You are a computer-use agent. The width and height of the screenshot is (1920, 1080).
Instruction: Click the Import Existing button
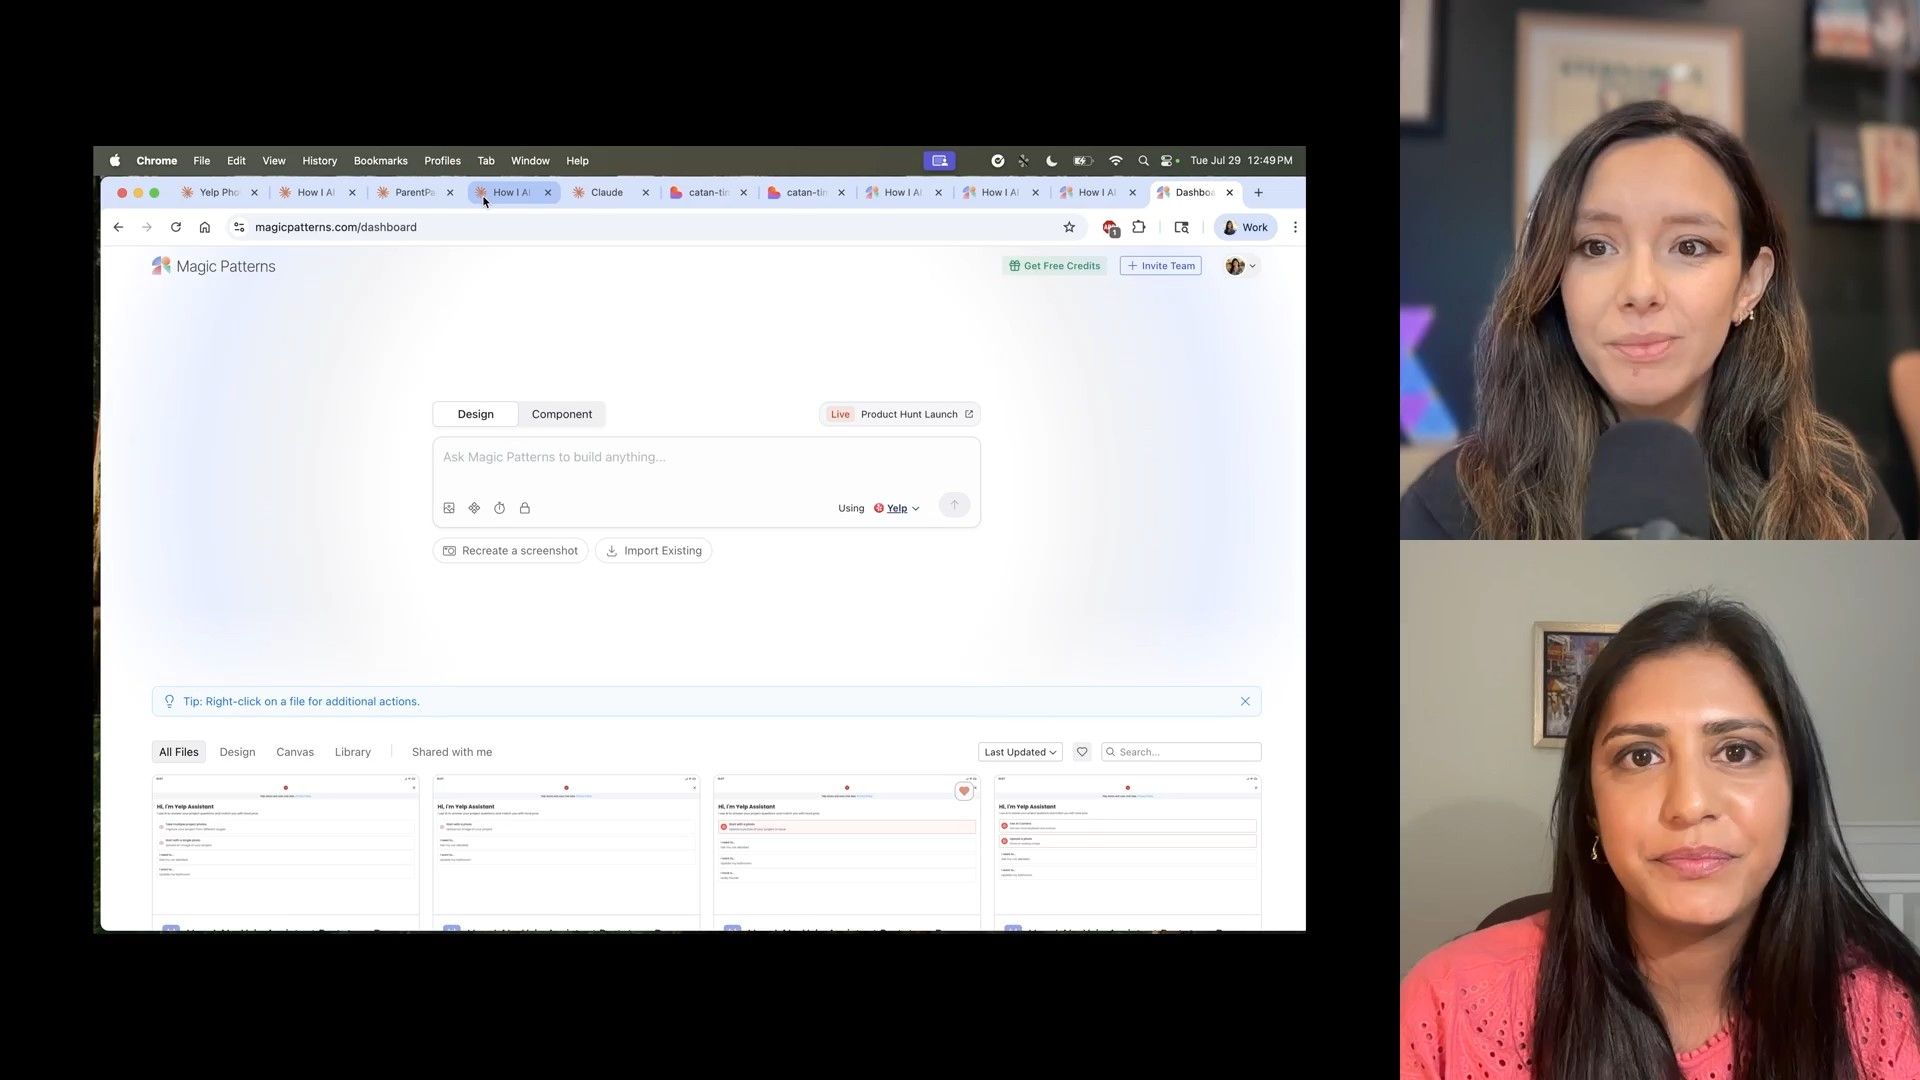pyautogui.click(x=654, y=551)
